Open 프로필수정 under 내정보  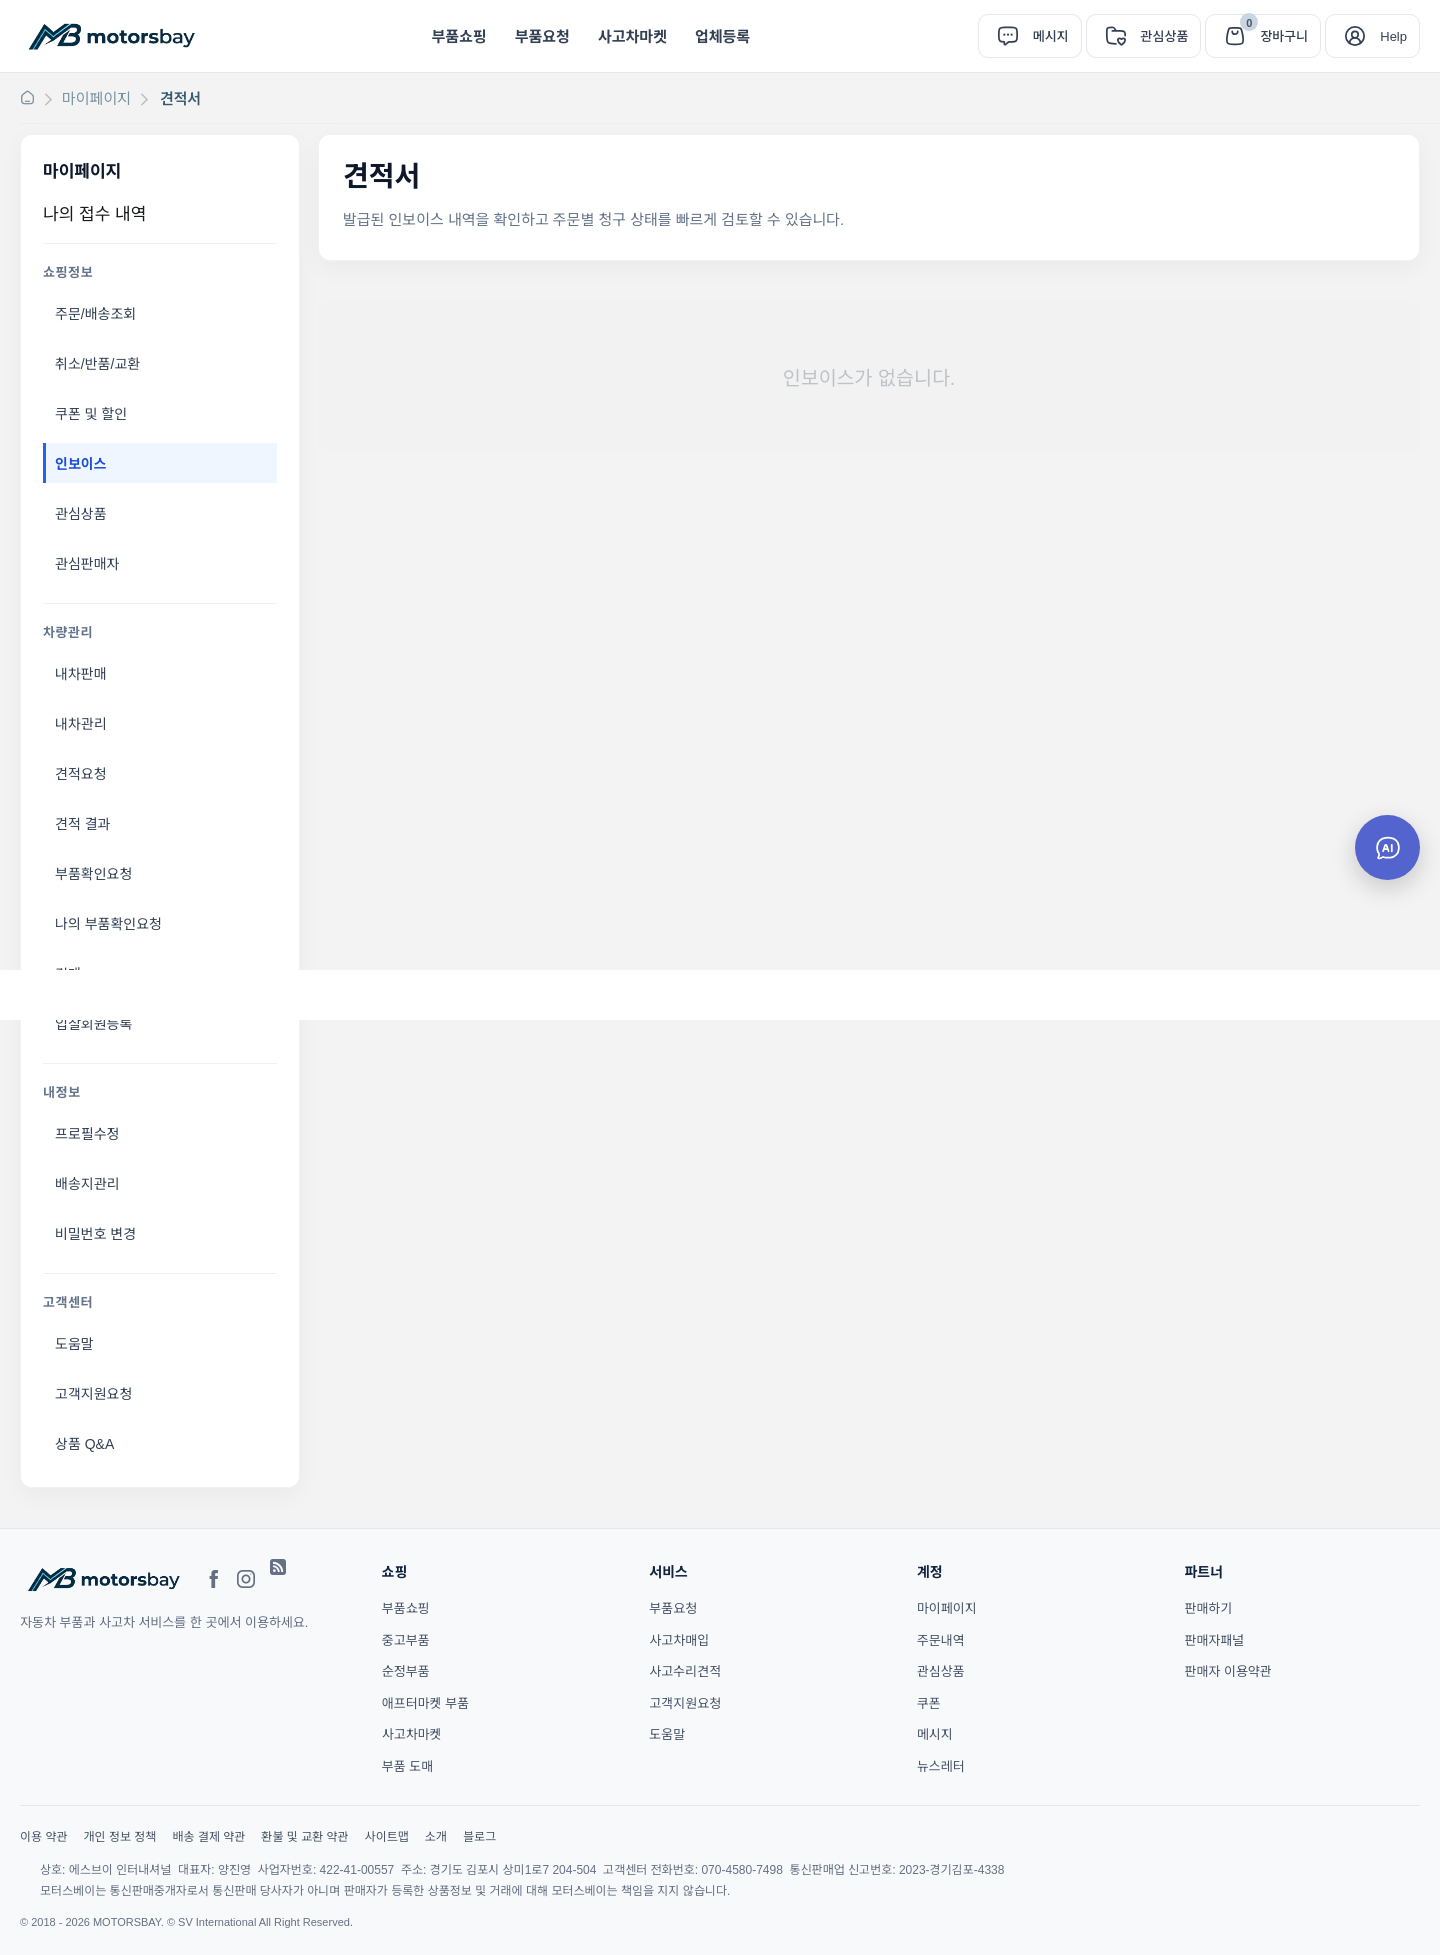160,1133
